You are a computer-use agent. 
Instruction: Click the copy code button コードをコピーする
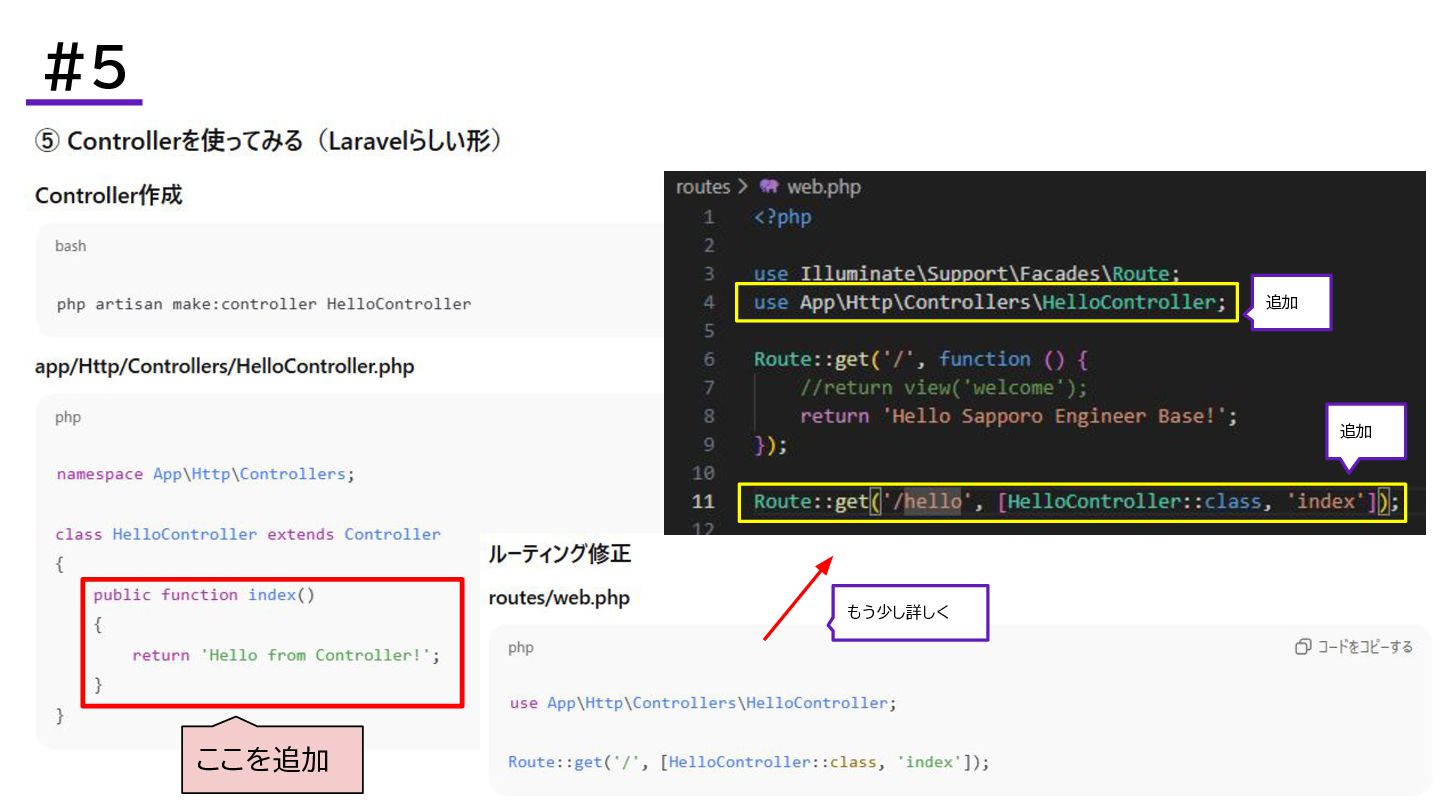click(x=1354, y=647)
